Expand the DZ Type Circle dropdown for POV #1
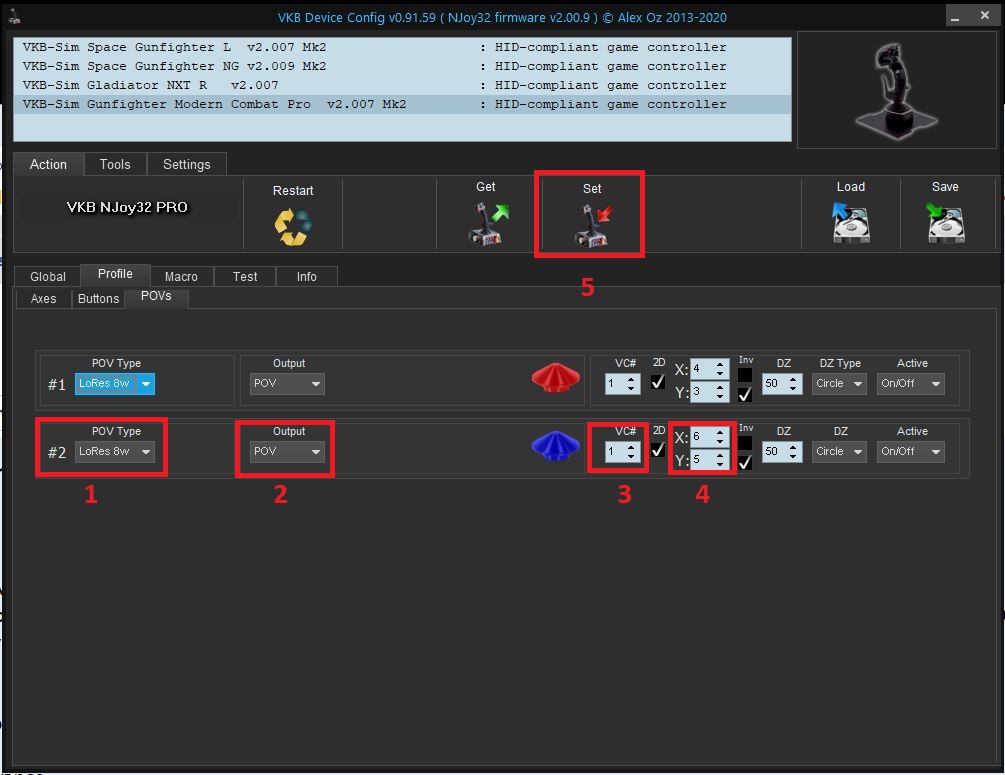This screenshot has height=775, width=1005. tap(838, 384)
